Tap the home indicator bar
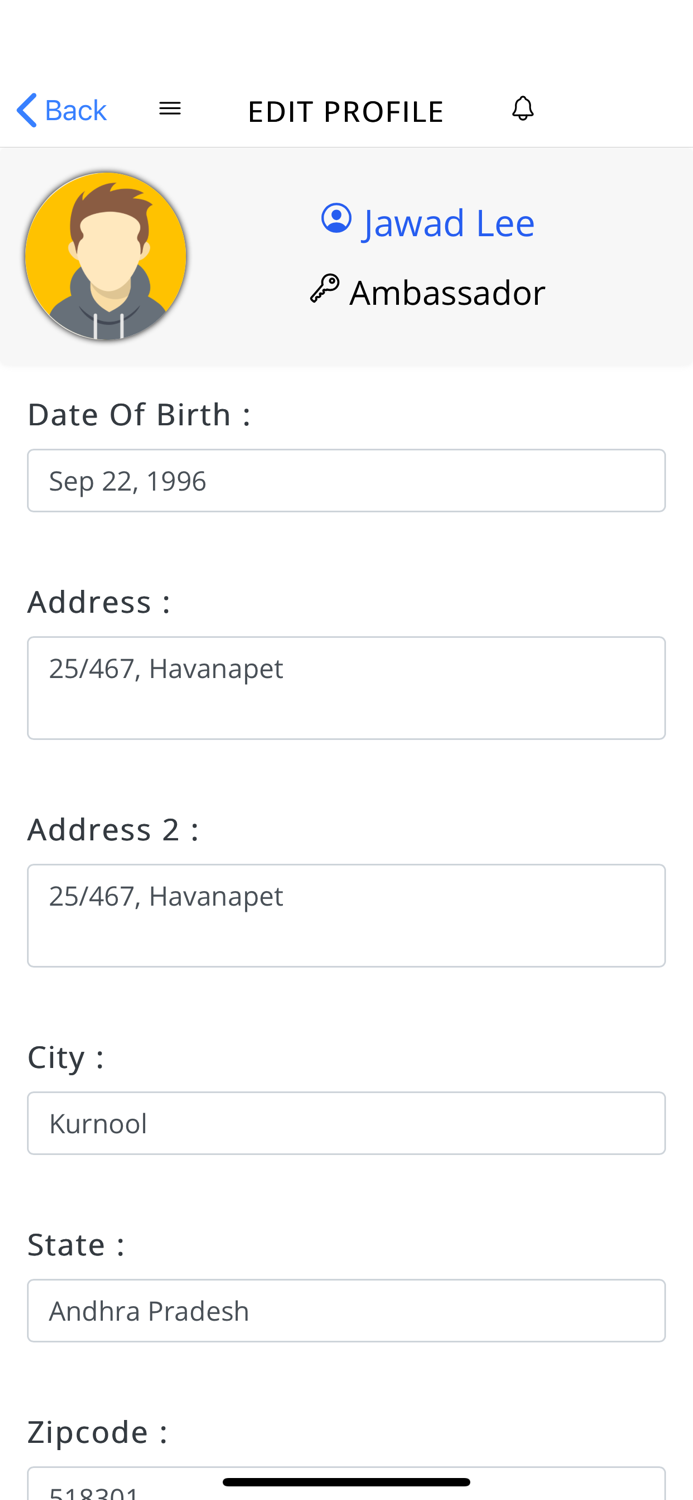The height and width of the screenshot is (1500, 693). click(x=346, y=1482)
